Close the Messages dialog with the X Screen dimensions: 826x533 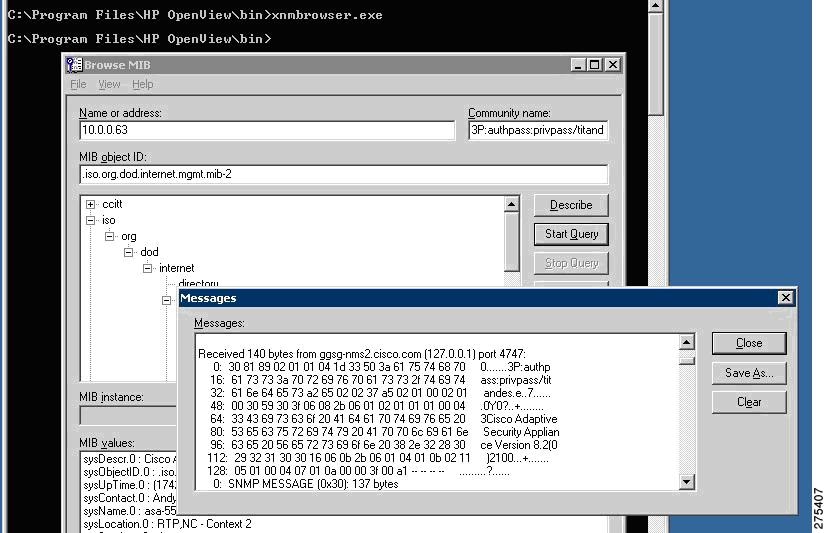click(785, 298)
